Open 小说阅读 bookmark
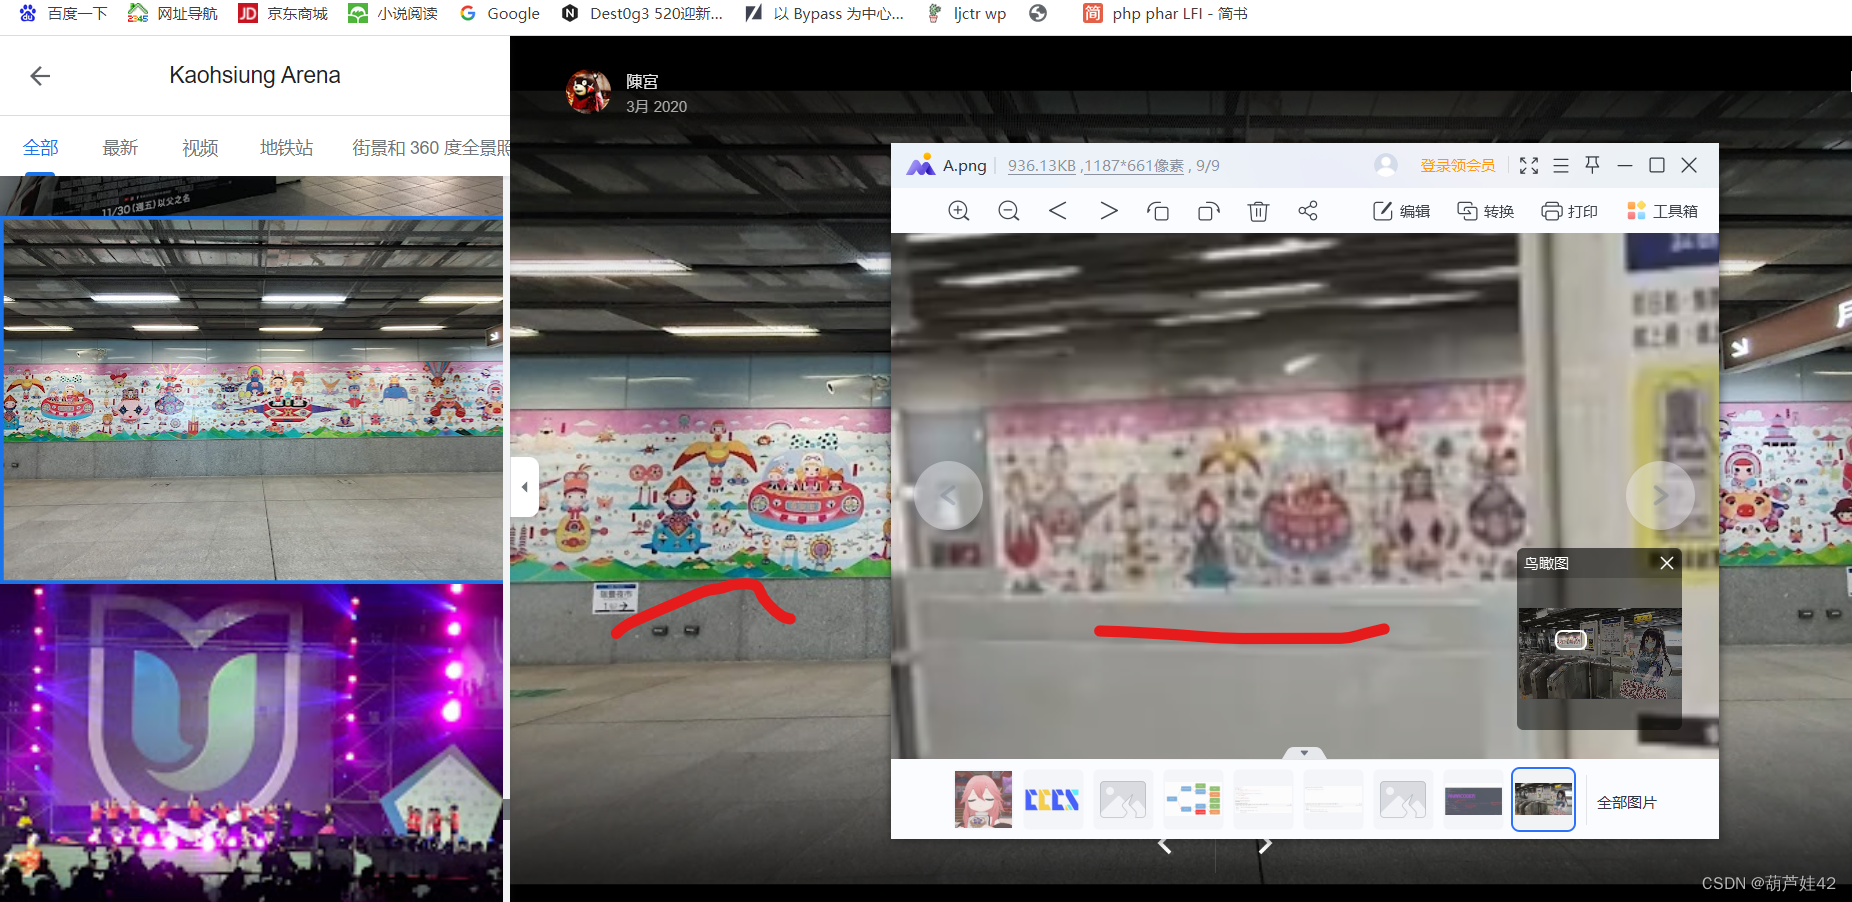Screen dimensions: 1852x902 click(x=393, y=14)
